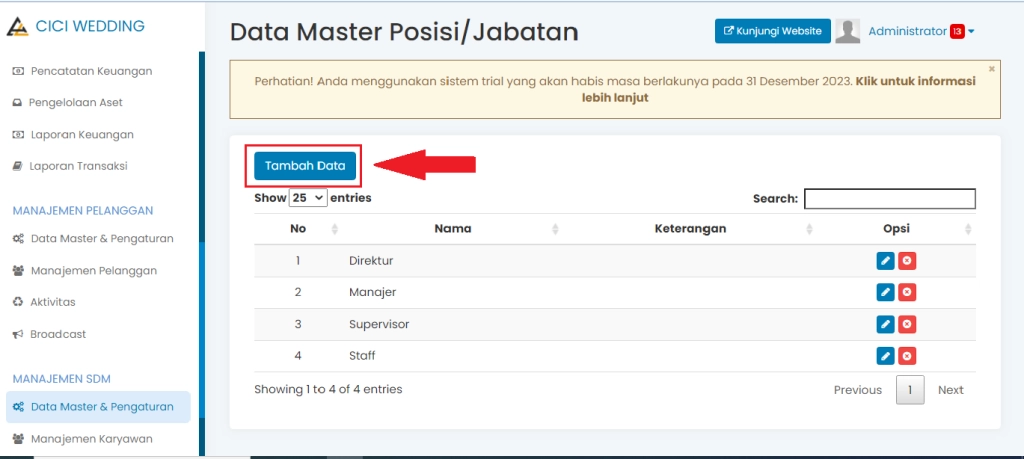This screenshot has width=1024, height=459.
Task: Open Broadcast in the sidebar
Action: click(50, 334)
